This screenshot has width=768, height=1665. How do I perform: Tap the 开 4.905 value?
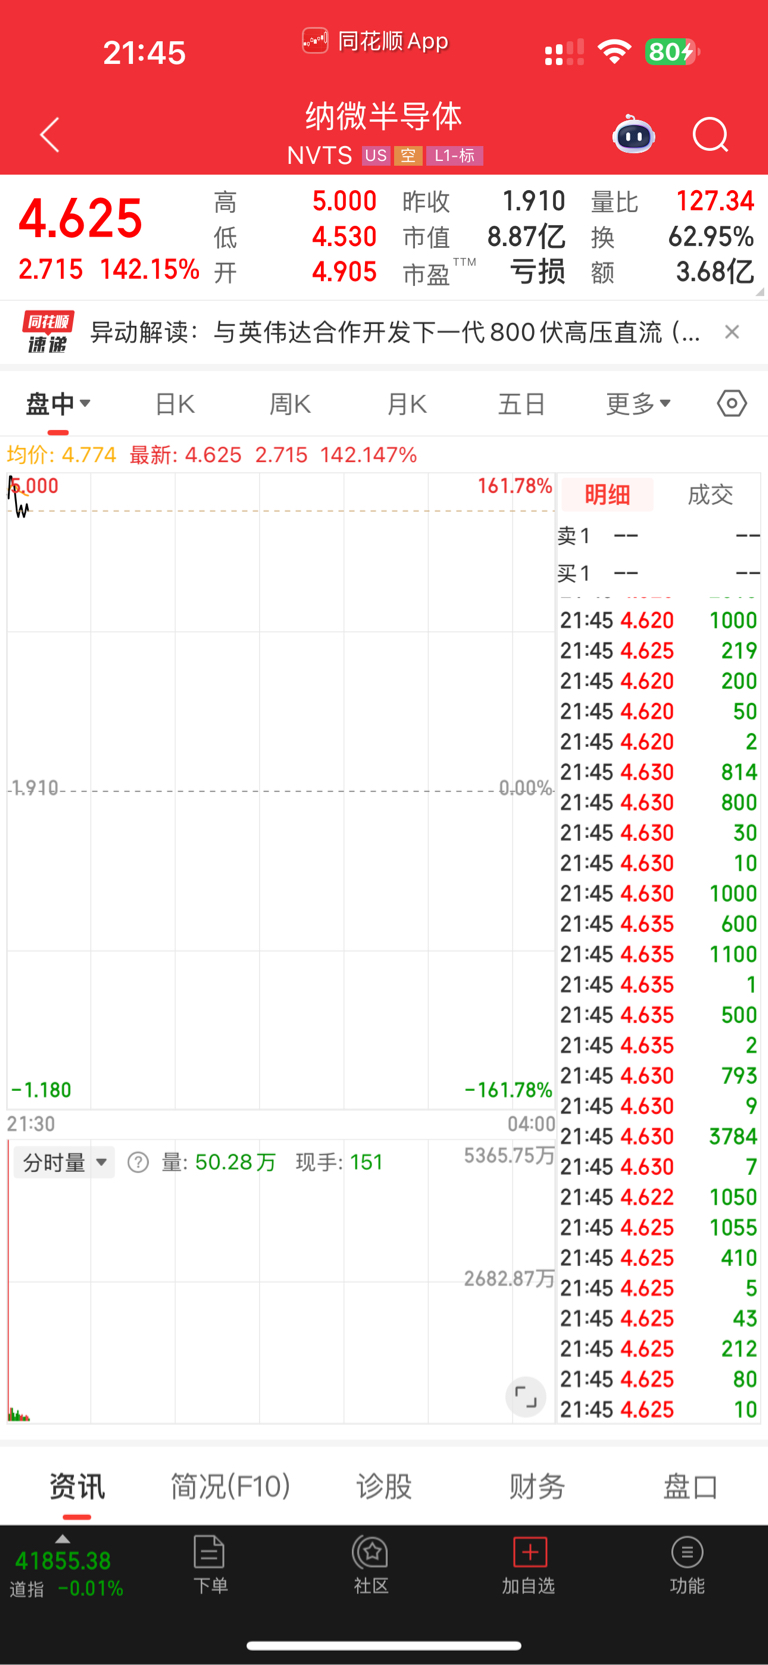click(344, 272)
